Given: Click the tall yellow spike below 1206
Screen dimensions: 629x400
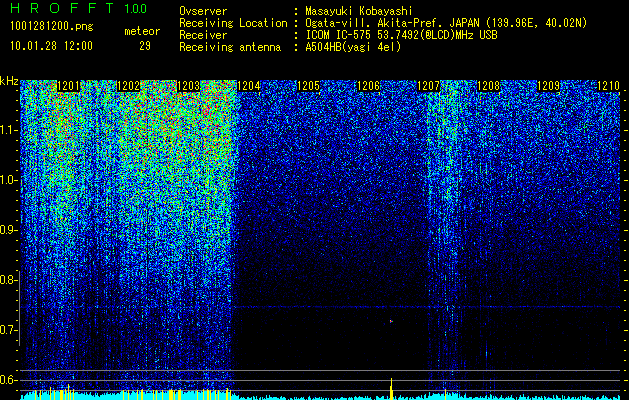Looking at the screenshot, I should tap(392, 389).
